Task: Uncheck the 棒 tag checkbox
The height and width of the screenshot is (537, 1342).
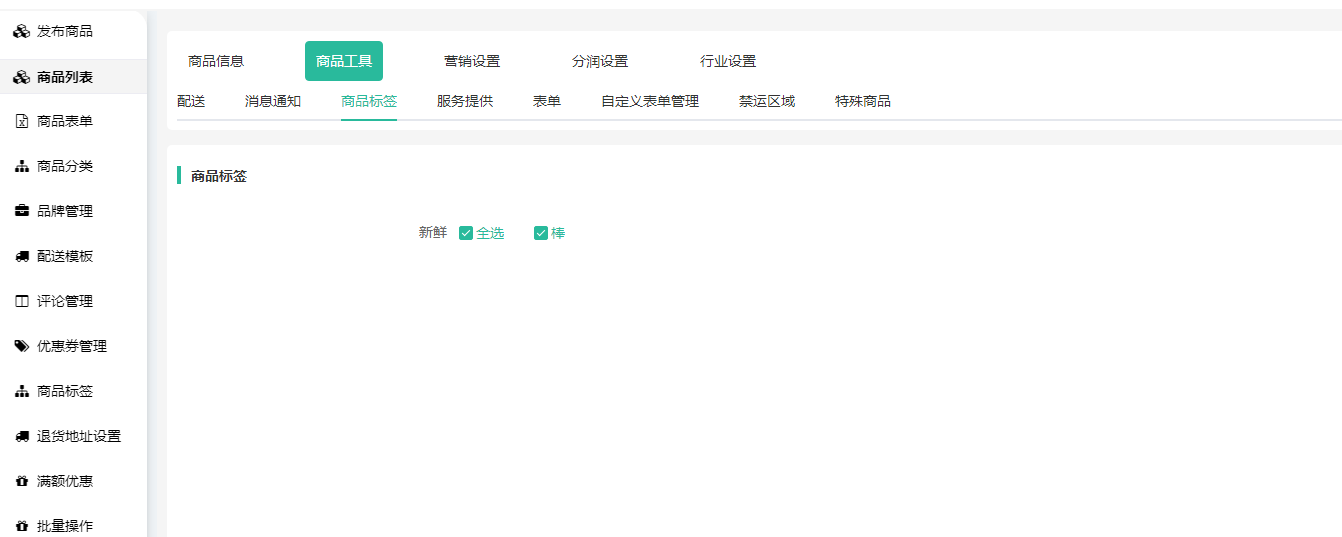Action: coord(541,233)
